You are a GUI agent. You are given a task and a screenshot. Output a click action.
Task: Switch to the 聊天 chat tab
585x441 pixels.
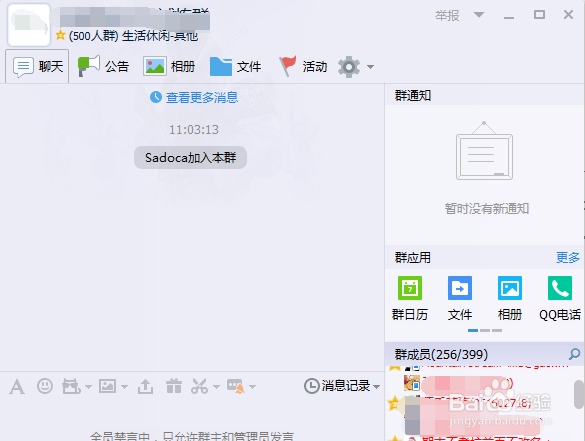coord(37,67)
